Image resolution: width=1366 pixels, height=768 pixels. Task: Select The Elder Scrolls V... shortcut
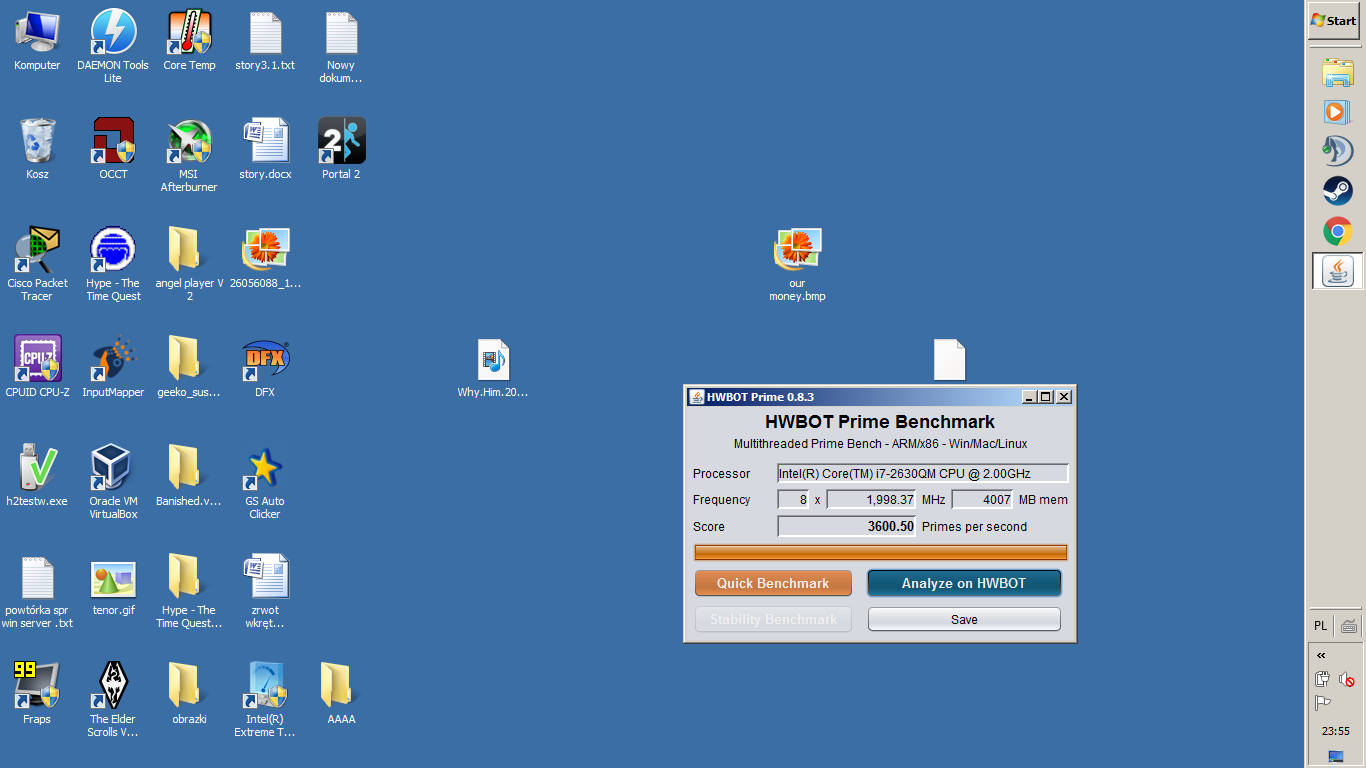coord(113,700)
